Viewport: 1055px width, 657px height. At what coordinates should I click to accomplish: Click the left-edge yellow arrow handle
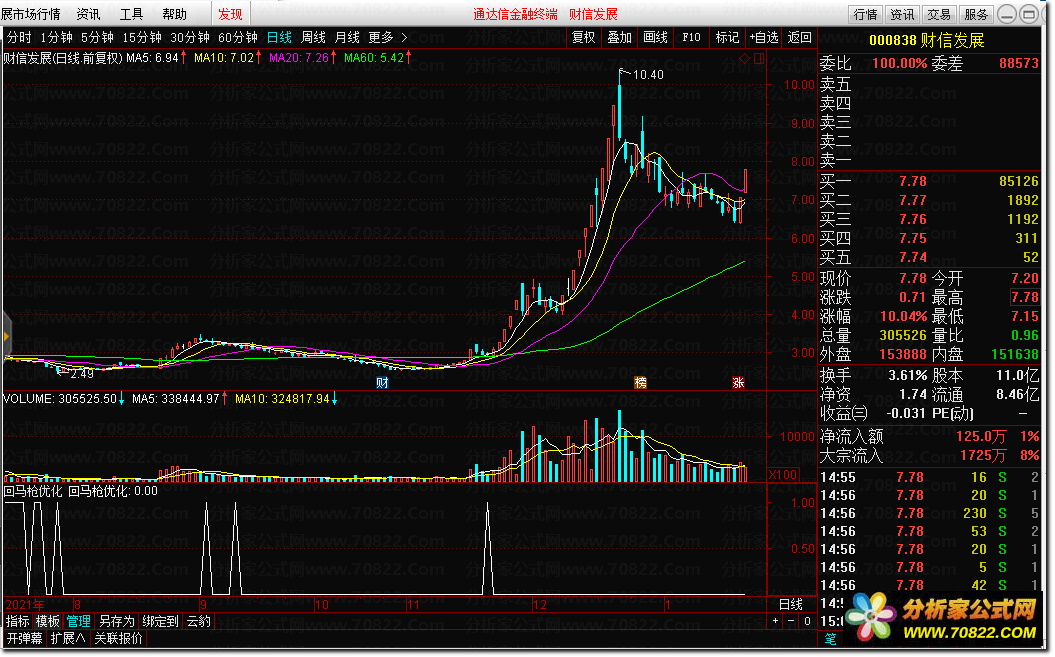click(7, 335)
